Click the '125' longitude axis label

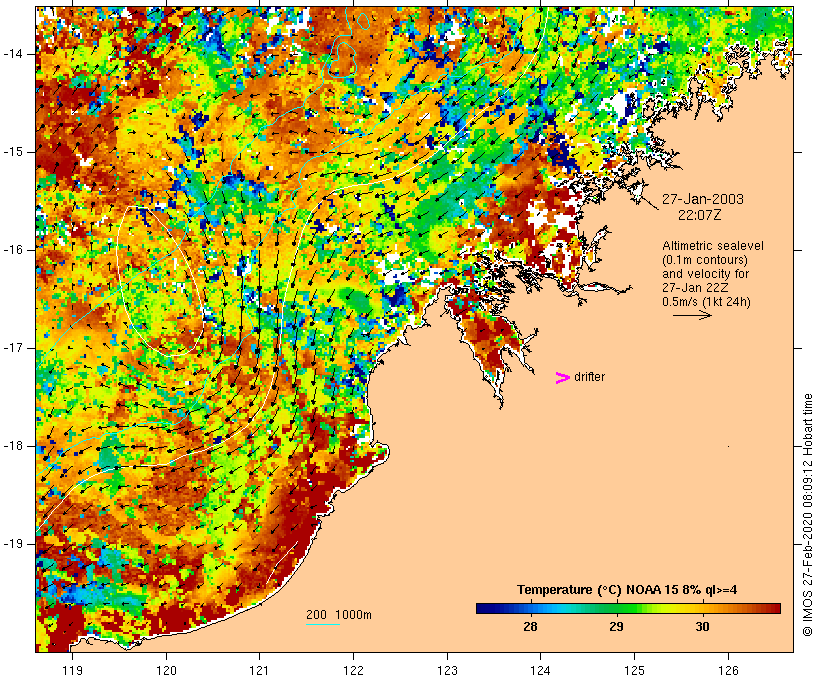(x=635, y=671)
